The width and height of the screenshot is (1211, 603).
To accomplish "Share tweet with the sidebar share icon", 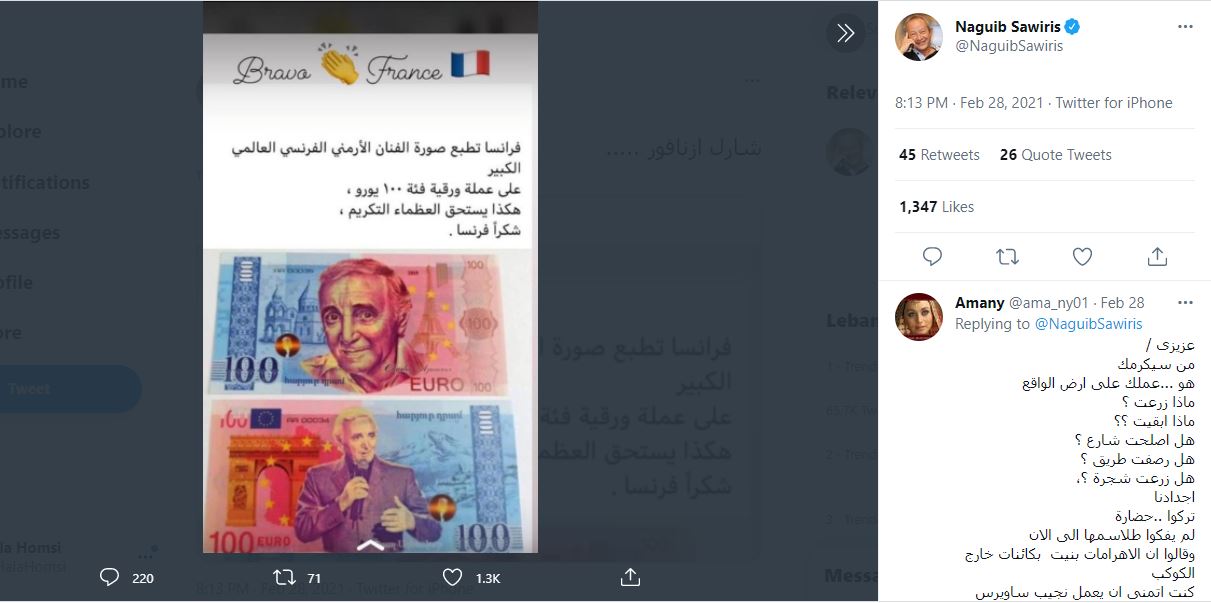I will click(1157, 257).
